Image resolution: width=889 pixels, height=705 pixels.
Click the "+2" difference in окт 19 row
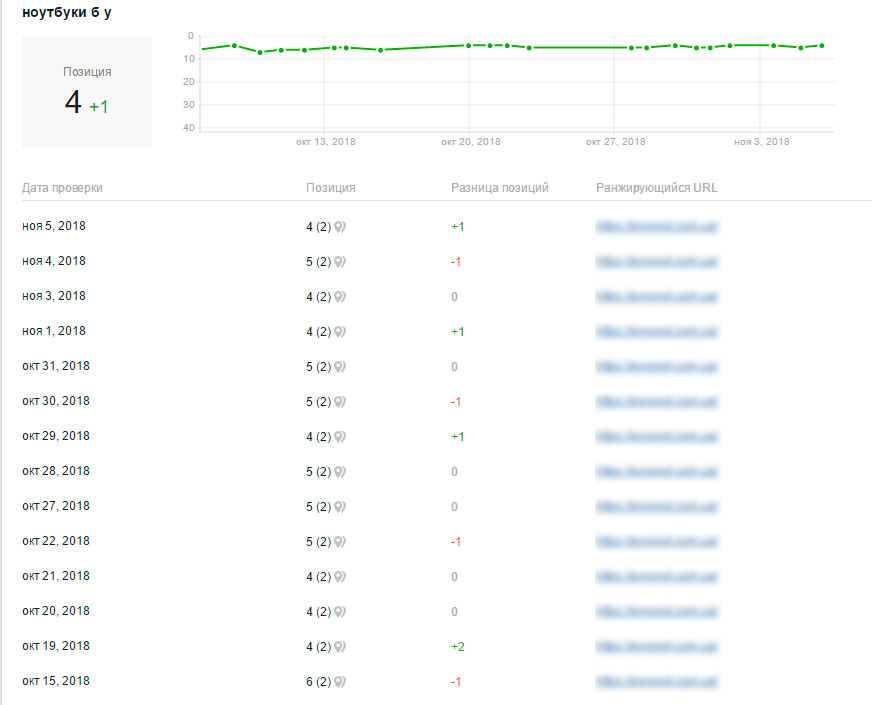point(458,647)
